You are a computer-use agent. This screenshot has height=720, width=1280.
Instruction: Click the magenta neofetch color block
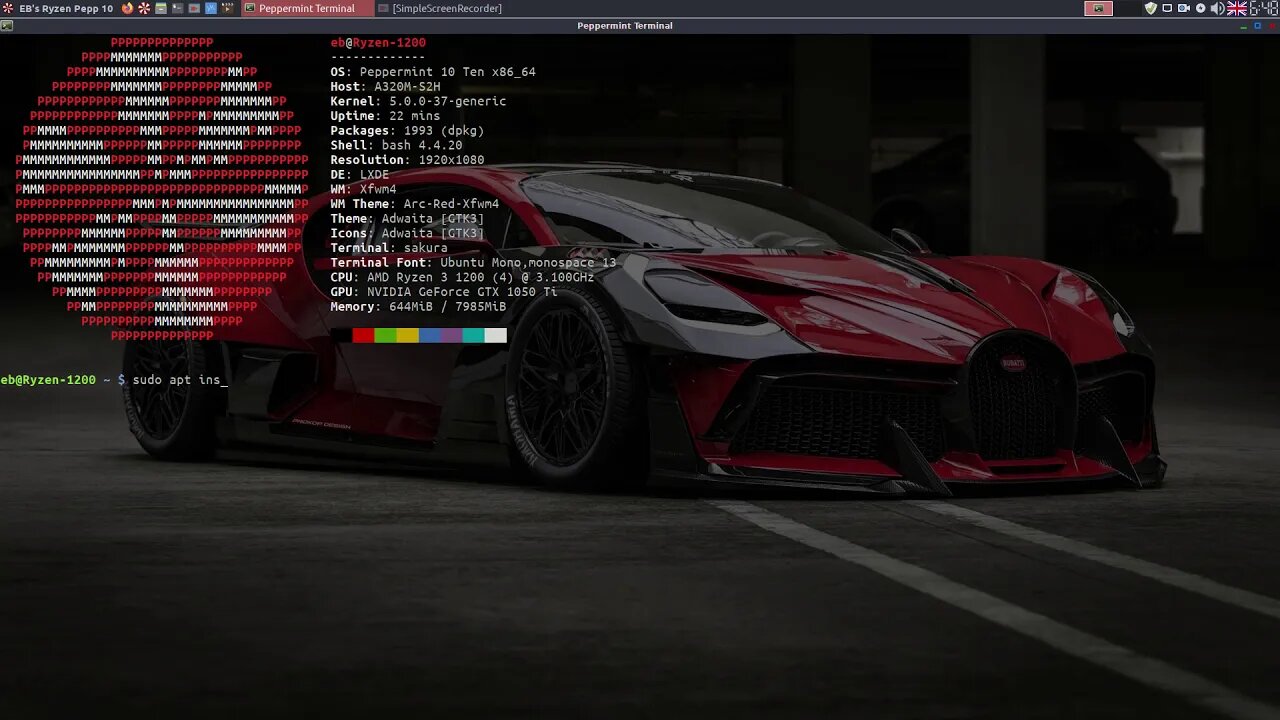pyautogui.click(x=452, y=335)
